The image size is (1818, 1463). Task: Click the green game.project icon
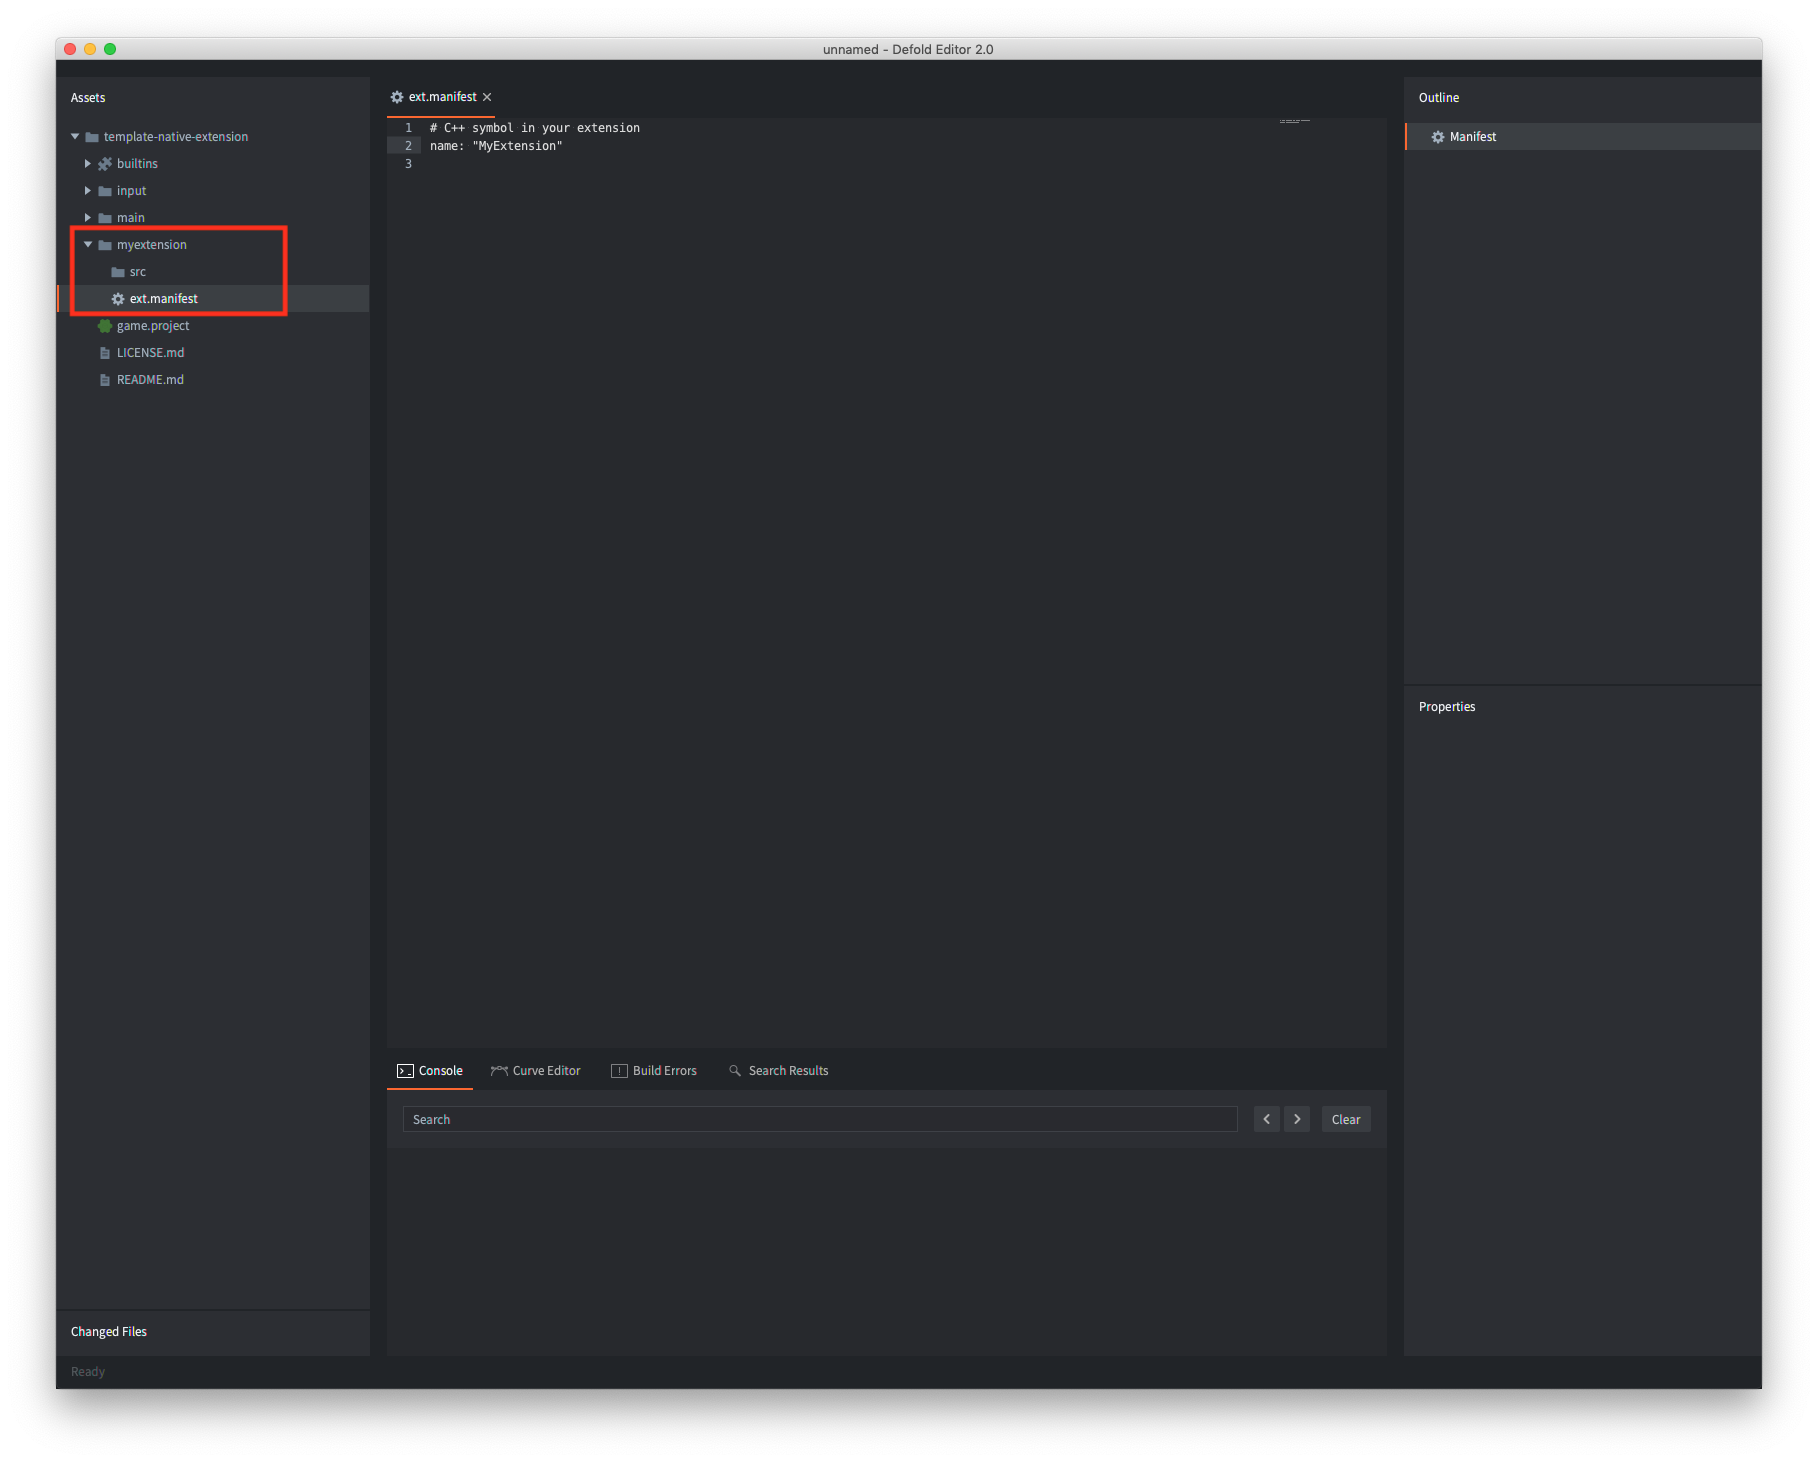105,326
